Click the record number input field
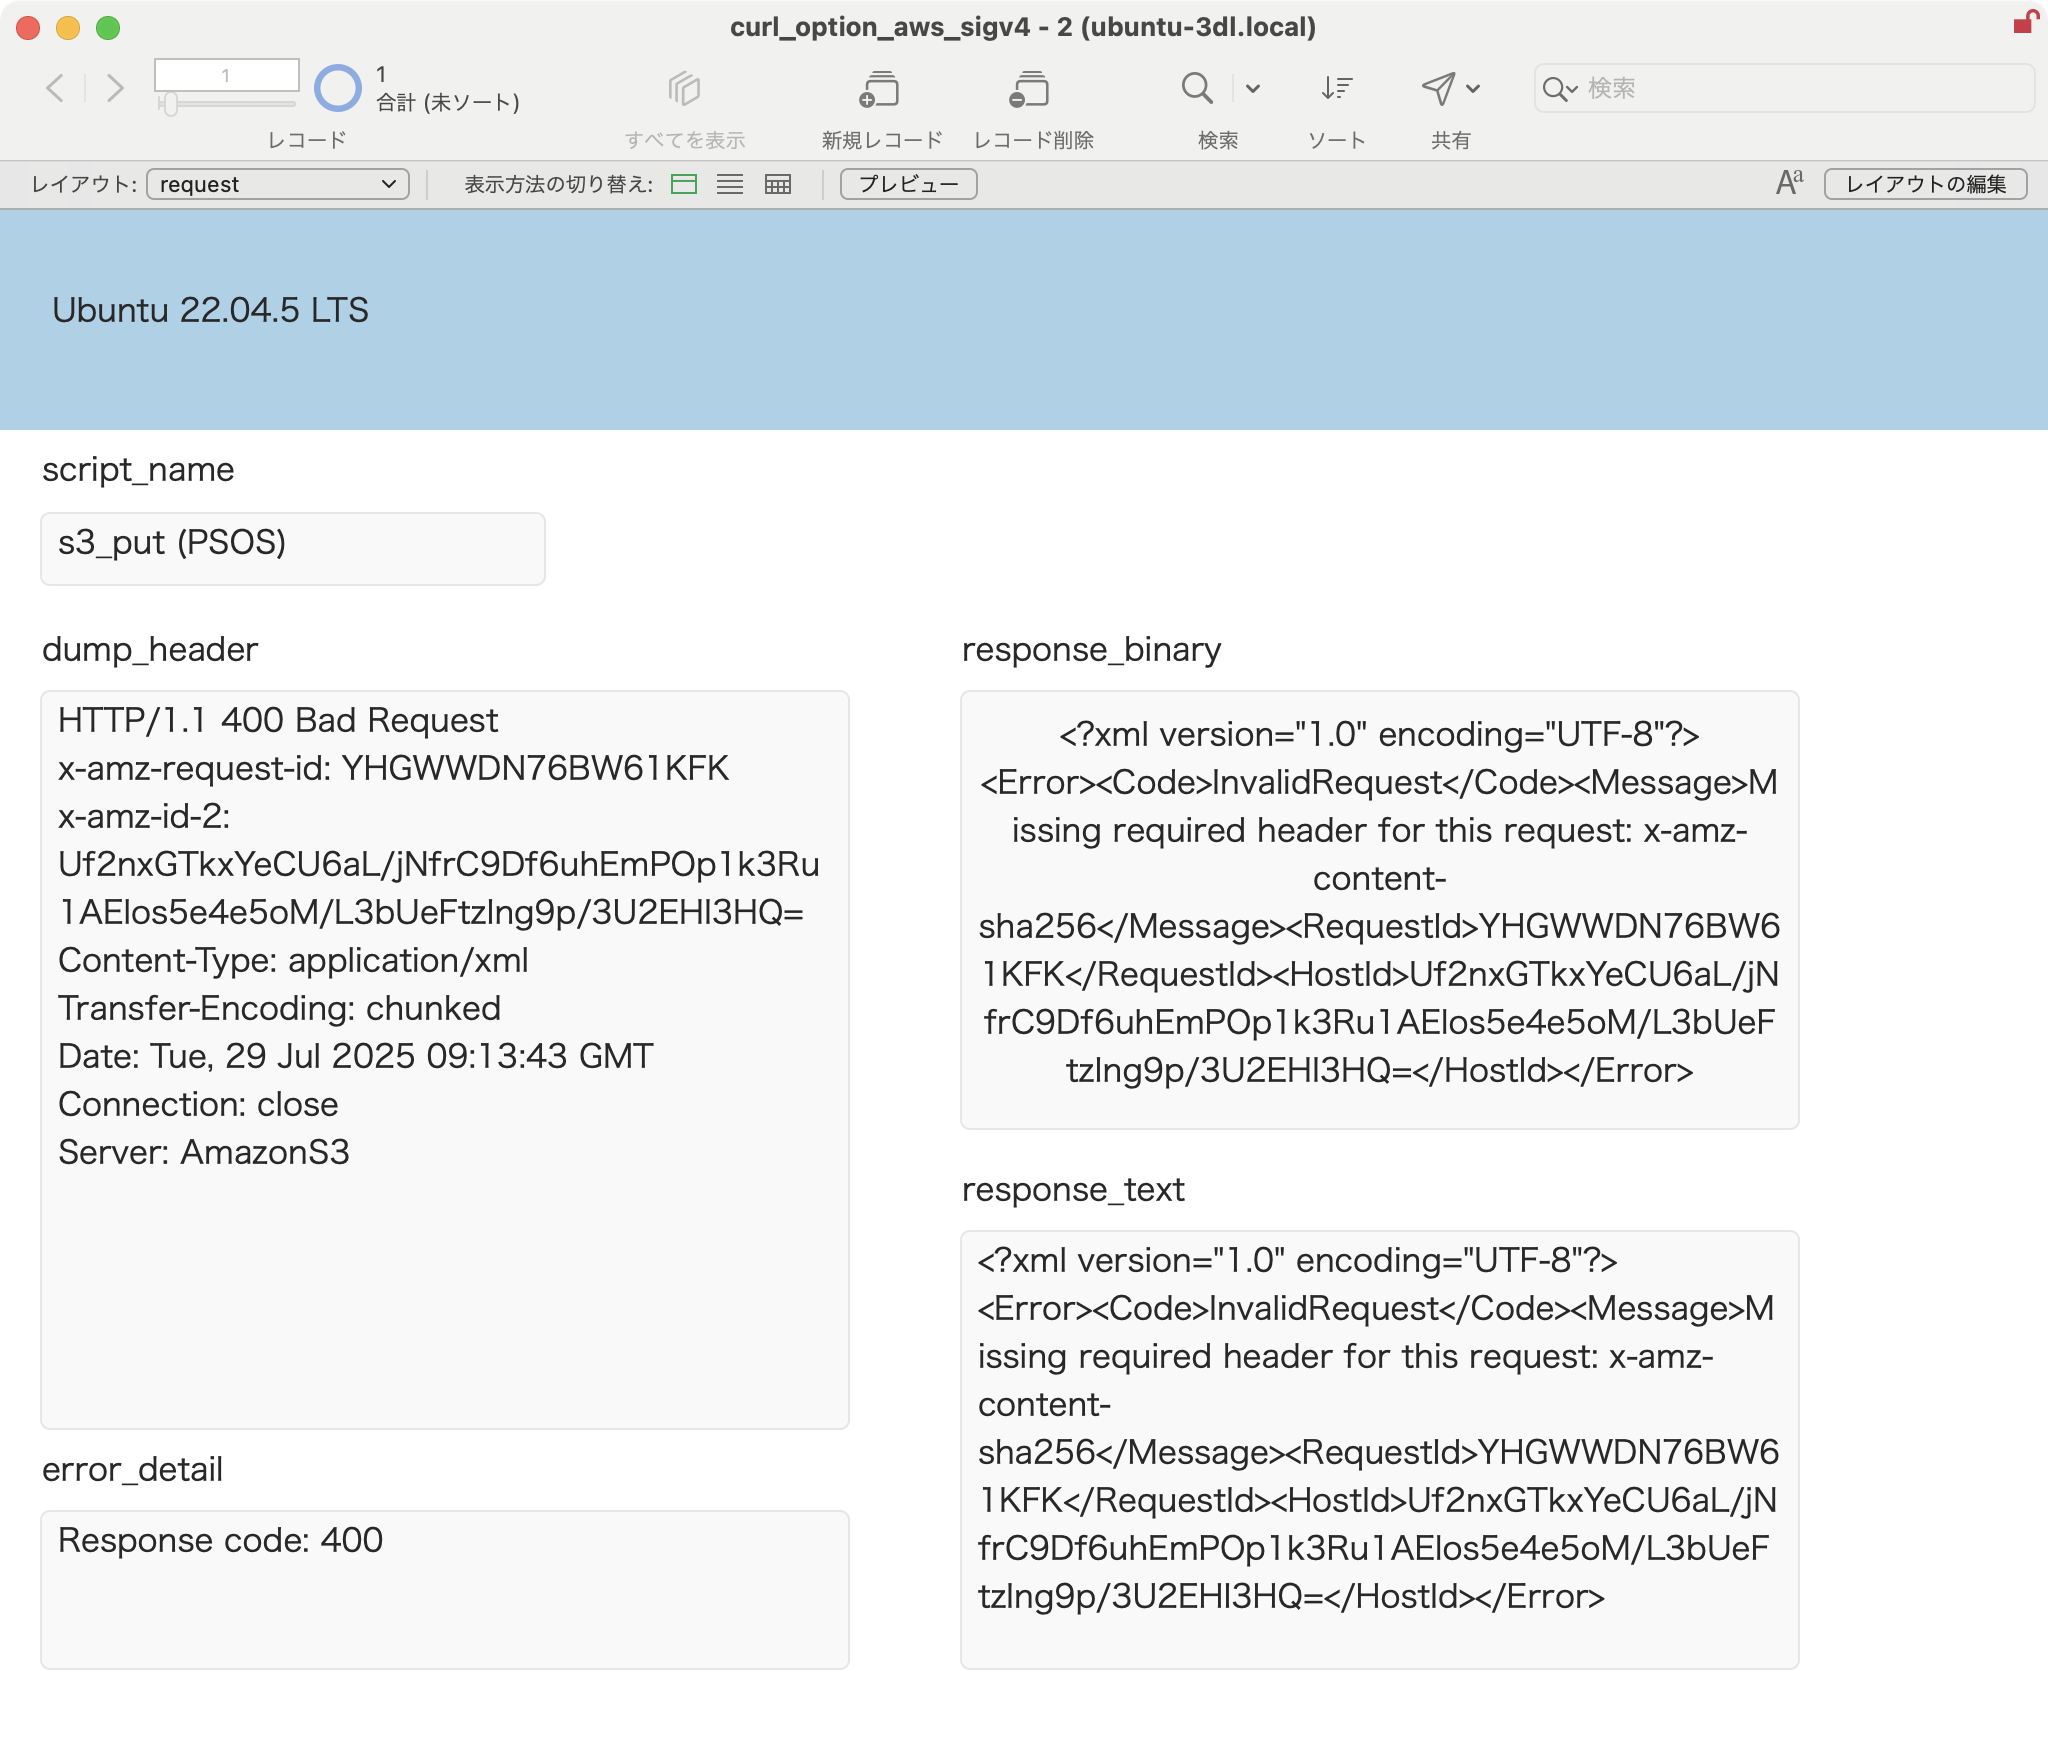Viewport: 2048px width, 1746px height. (227, 75)
